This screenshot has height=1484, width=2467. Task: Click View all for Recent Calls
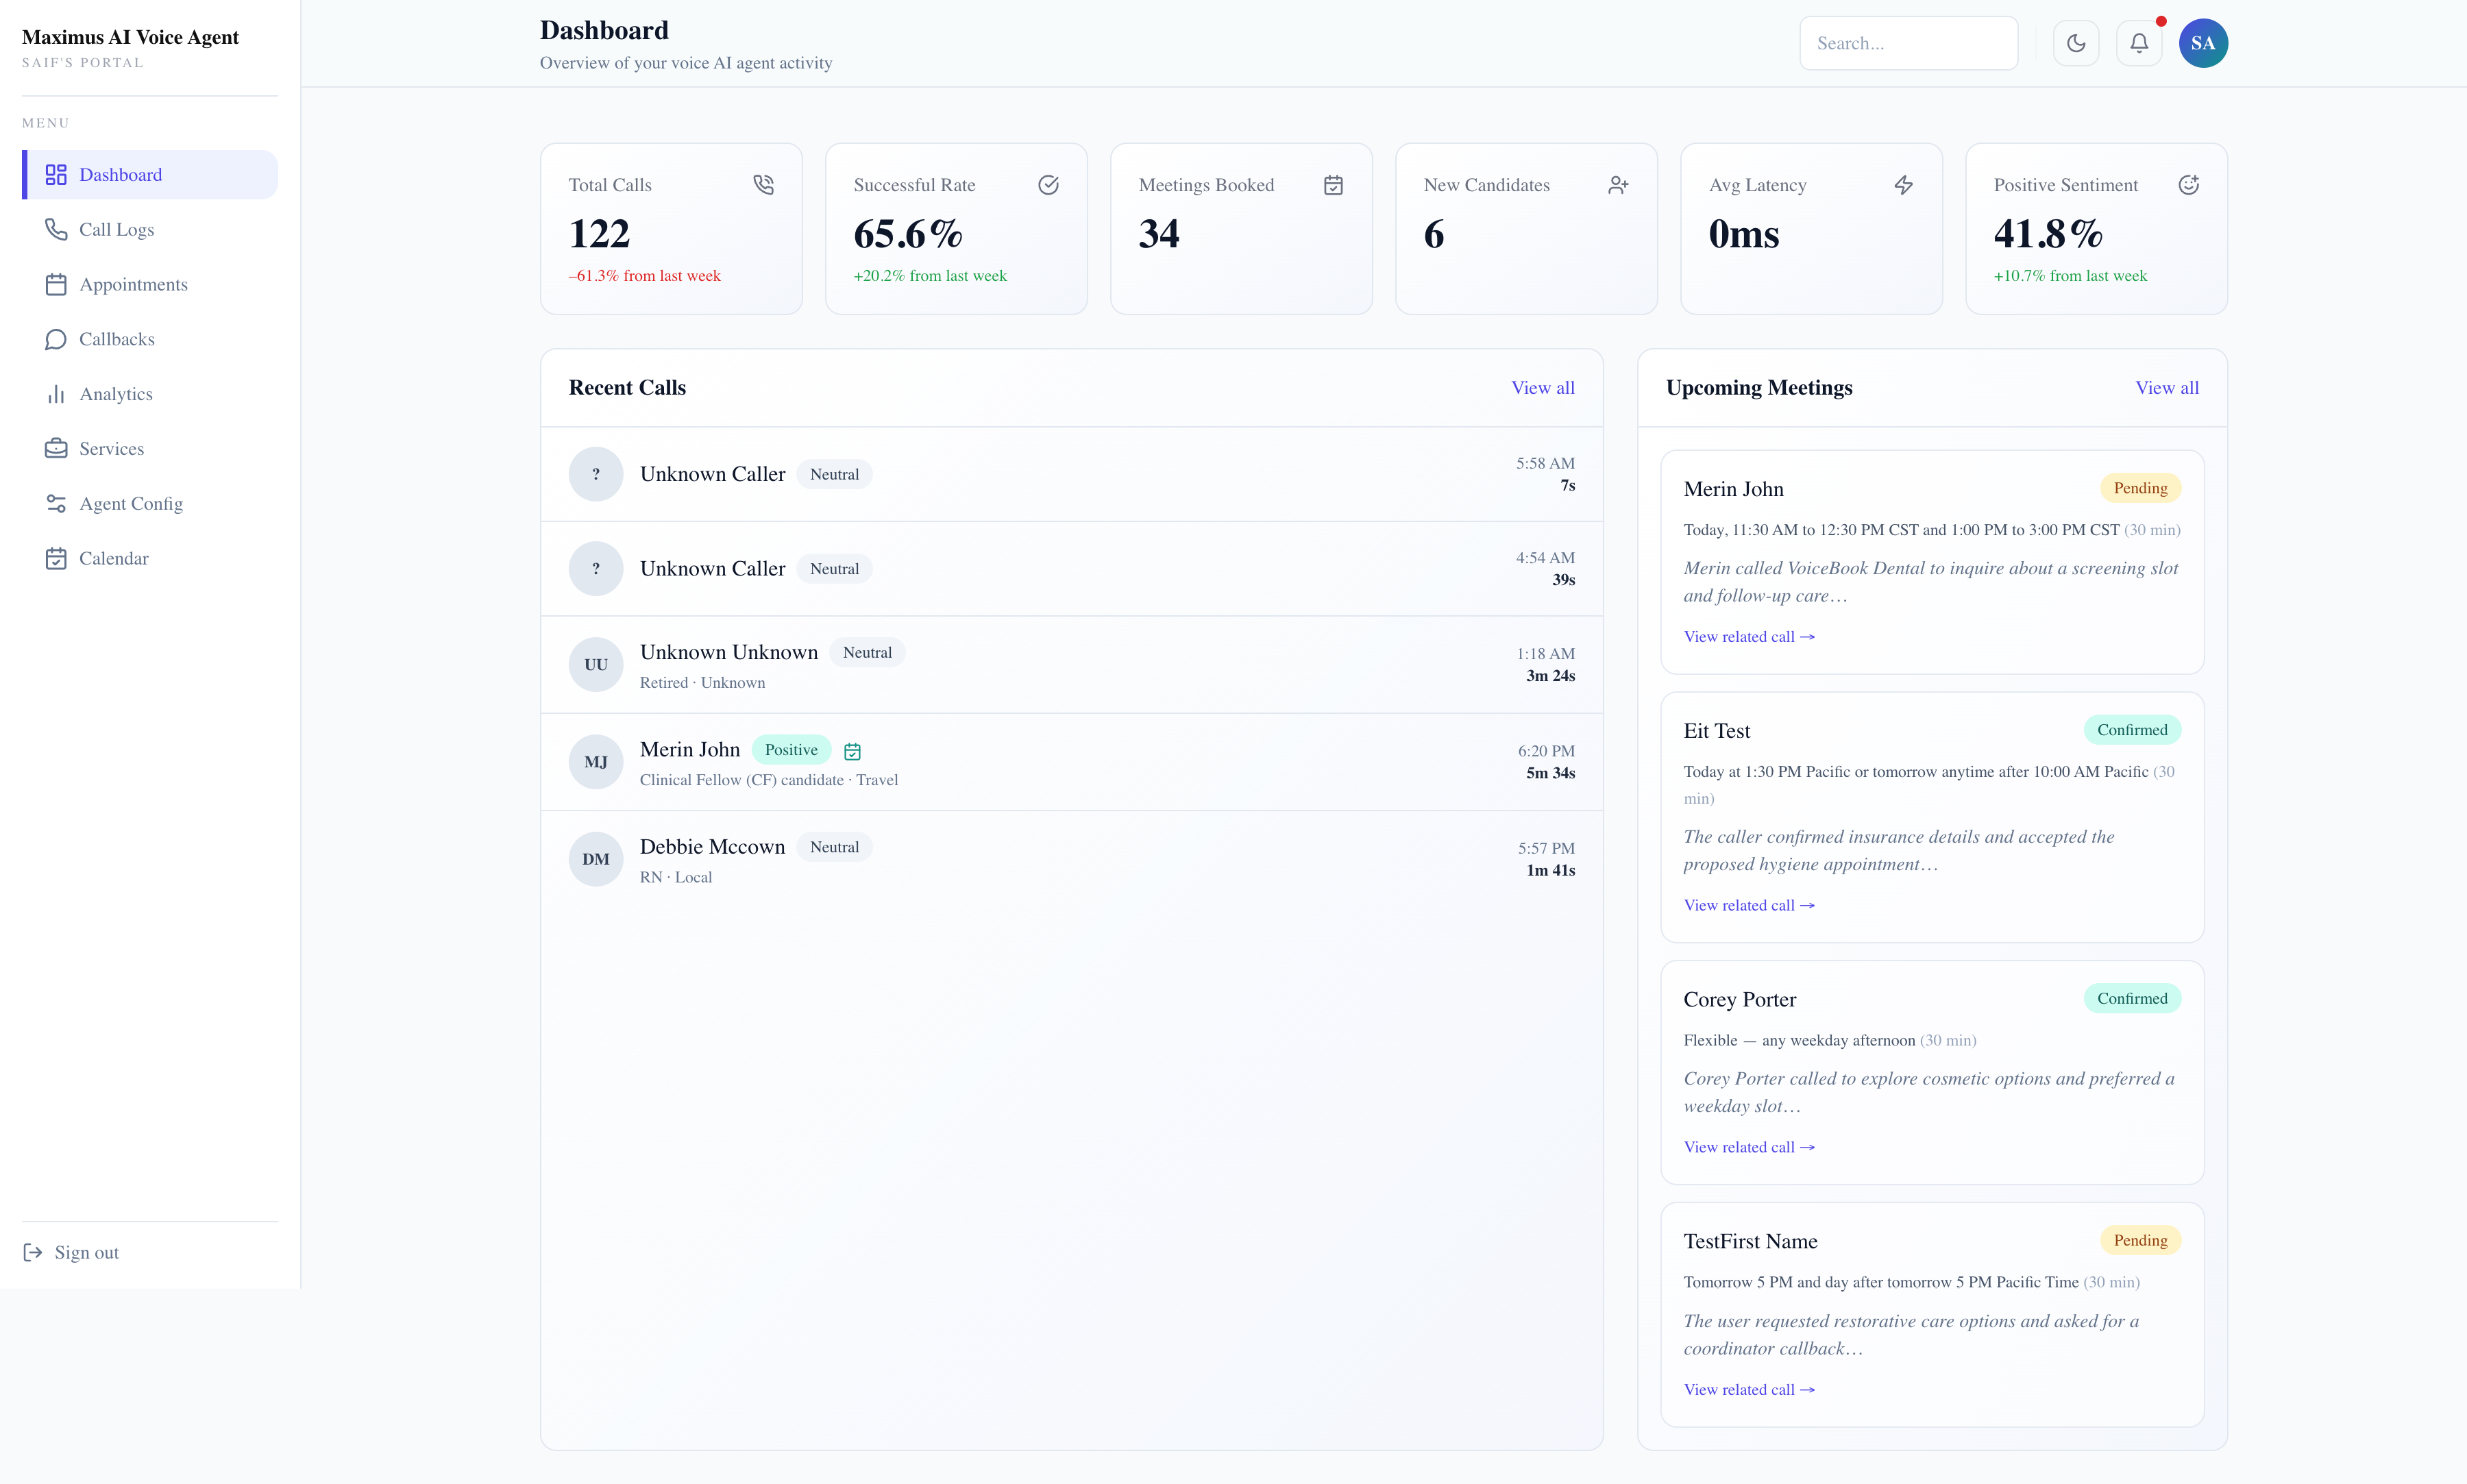click(x=1542, y=387)
